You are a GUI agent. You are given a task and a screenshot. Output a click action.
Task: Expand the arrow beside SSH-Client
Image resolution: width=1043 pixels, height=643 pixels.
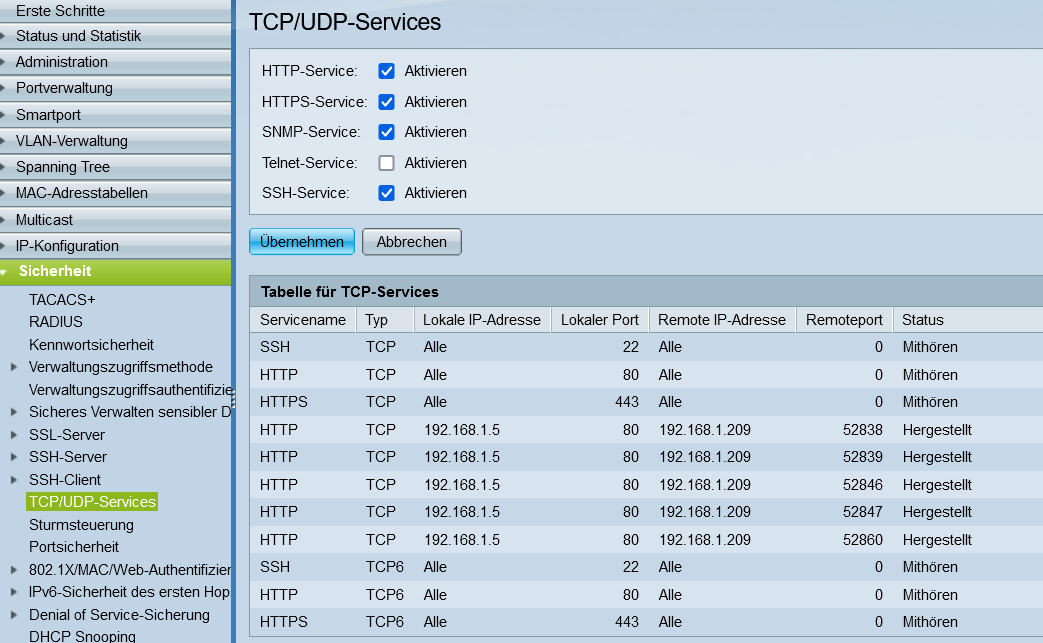click(14, 479)
